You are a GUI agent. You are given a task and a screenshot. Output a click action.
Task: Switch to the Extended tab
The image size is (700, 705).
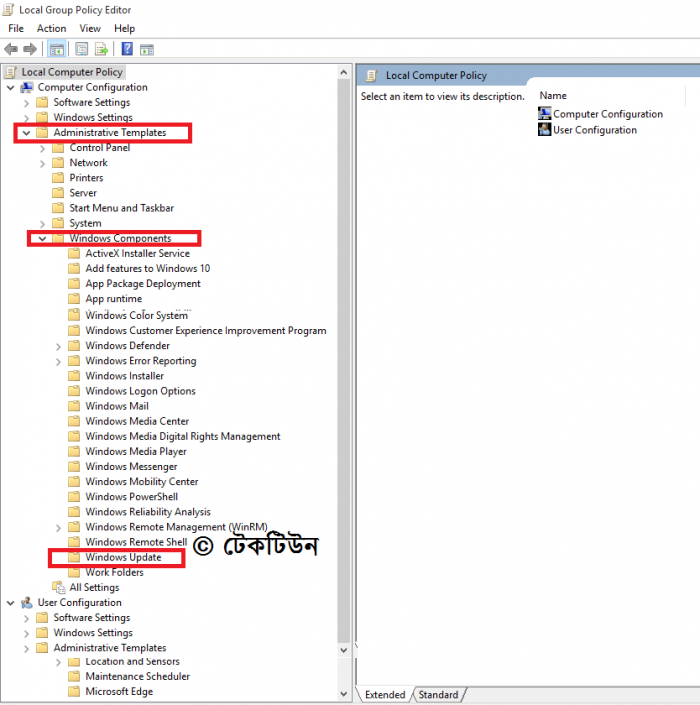click(385, 695)
